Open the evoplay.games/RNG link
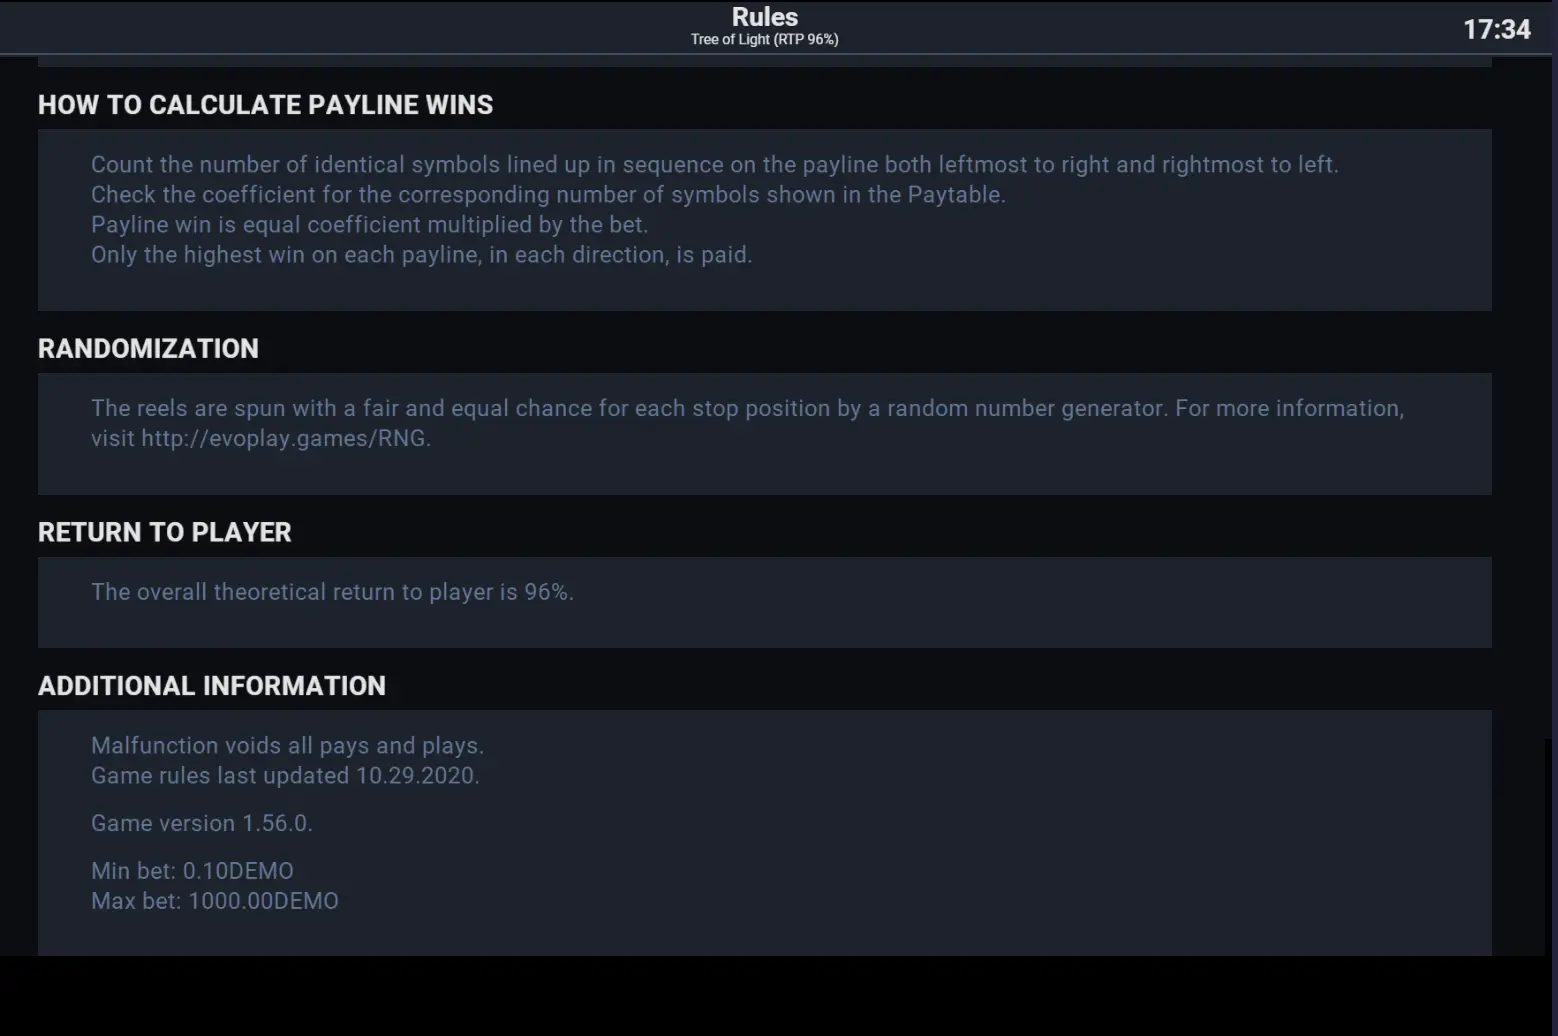This screenshot has height=1036, width=1558. pos(283,438)
